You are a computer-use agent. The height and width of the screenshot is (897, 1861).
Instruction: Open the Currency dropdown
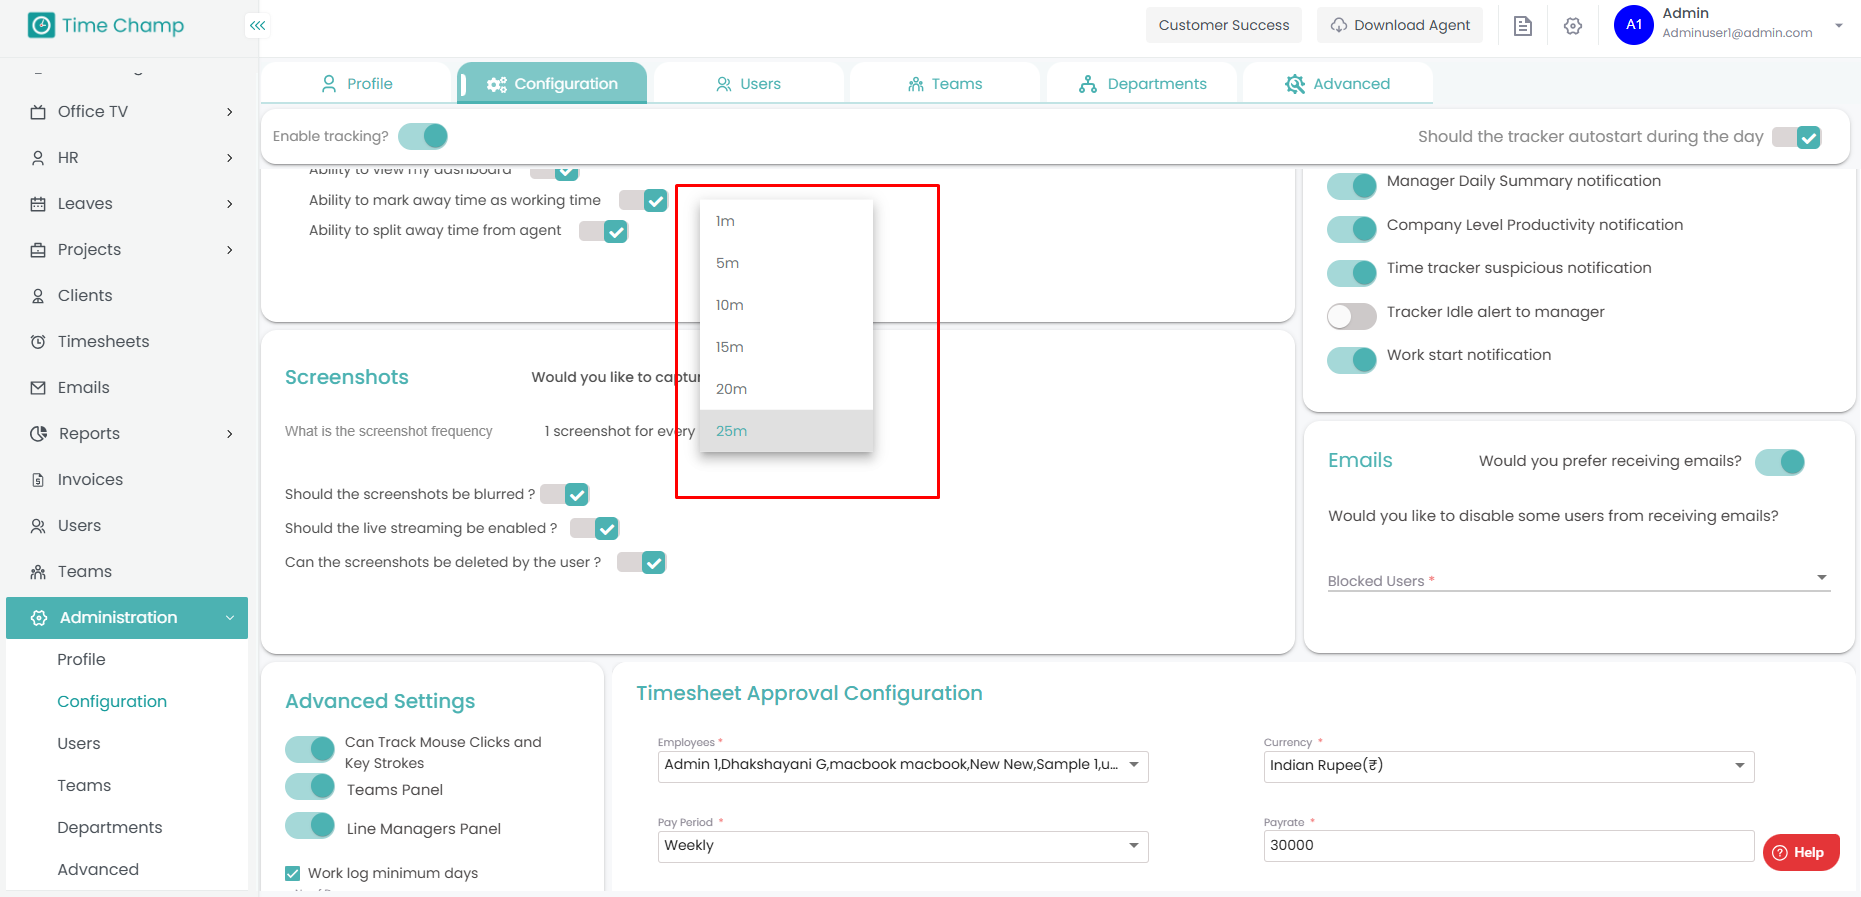coord(1509,766)
